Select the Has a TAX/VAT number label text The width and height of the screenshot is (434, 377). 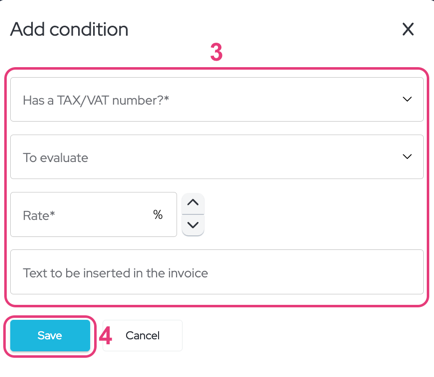96,100
